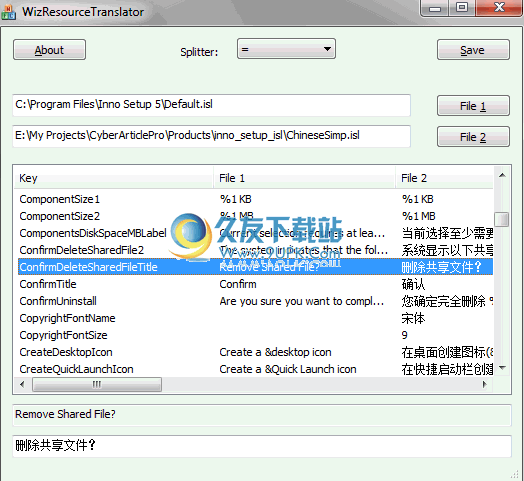The width and height of the screenshot is (524, 481).
Task: Focus the ChineseSimp.isl path field
Action: click(211, 136)
